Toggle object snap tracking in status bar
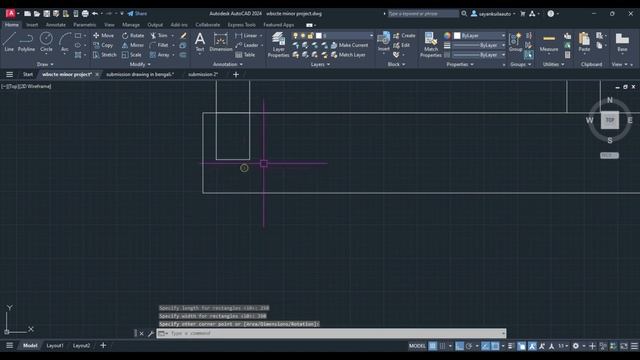The image size is (640, 360). (x=485, y=346)
